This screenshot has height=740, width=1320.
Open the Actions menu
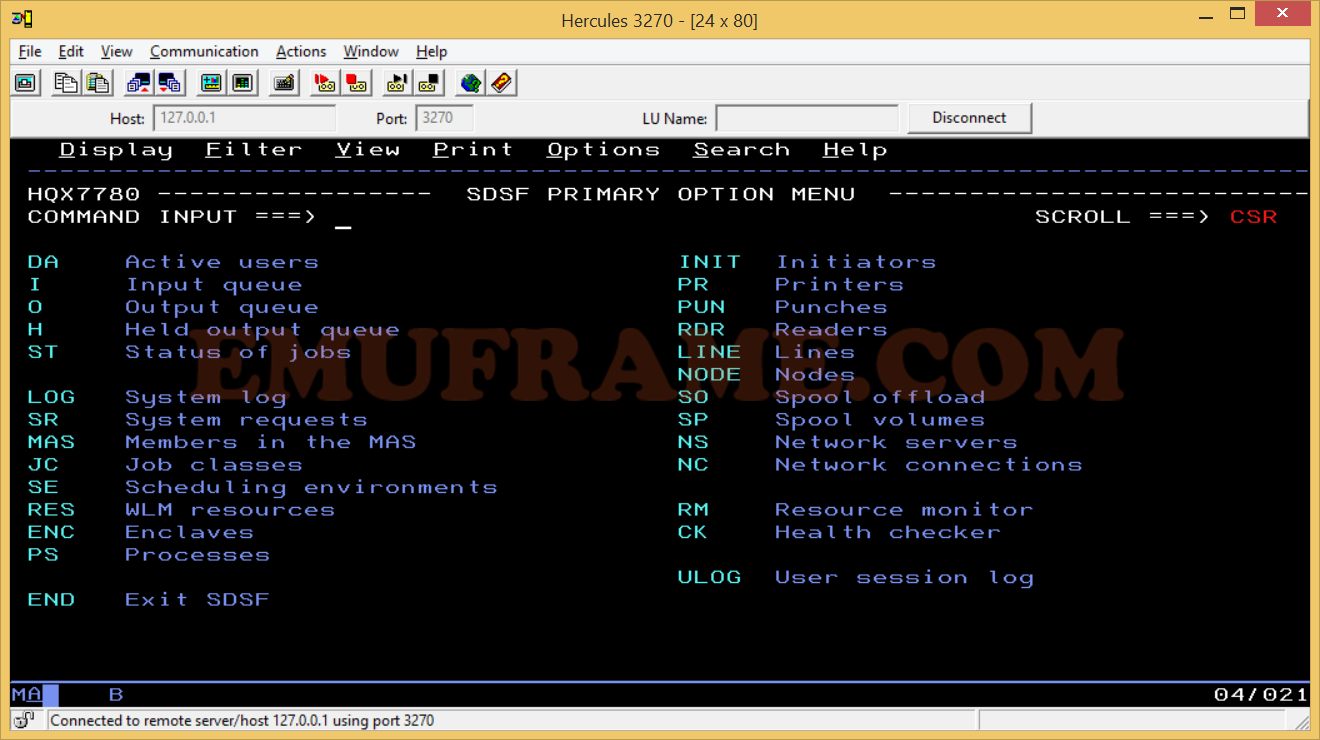click(301, 51)
